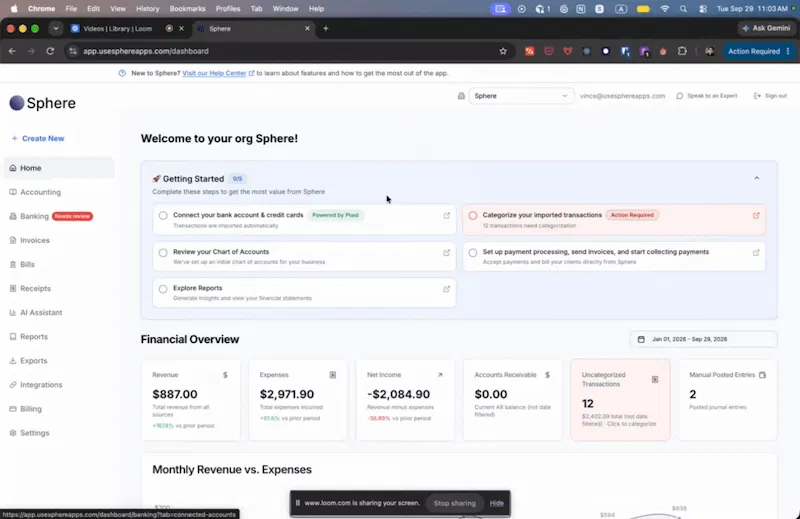Open Bills in sidebar
The height and width of the screenshot is (519, 800).
[x=27, y=264]
